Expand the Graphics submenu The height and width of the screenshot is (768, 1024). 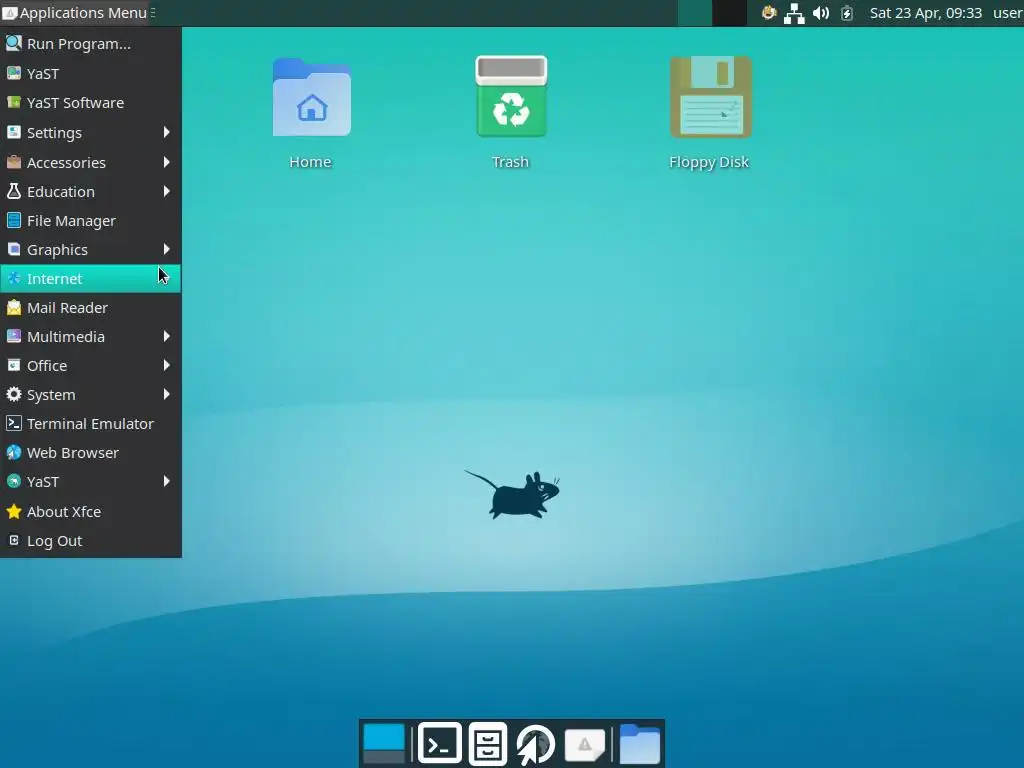click(x=91, y=249)
